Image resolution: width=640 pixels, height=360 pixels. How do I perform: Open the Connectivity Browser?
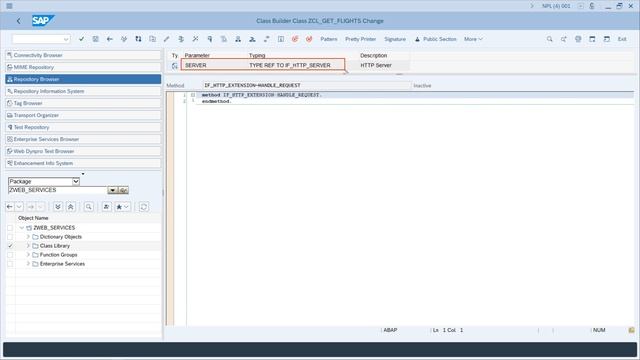83,55
